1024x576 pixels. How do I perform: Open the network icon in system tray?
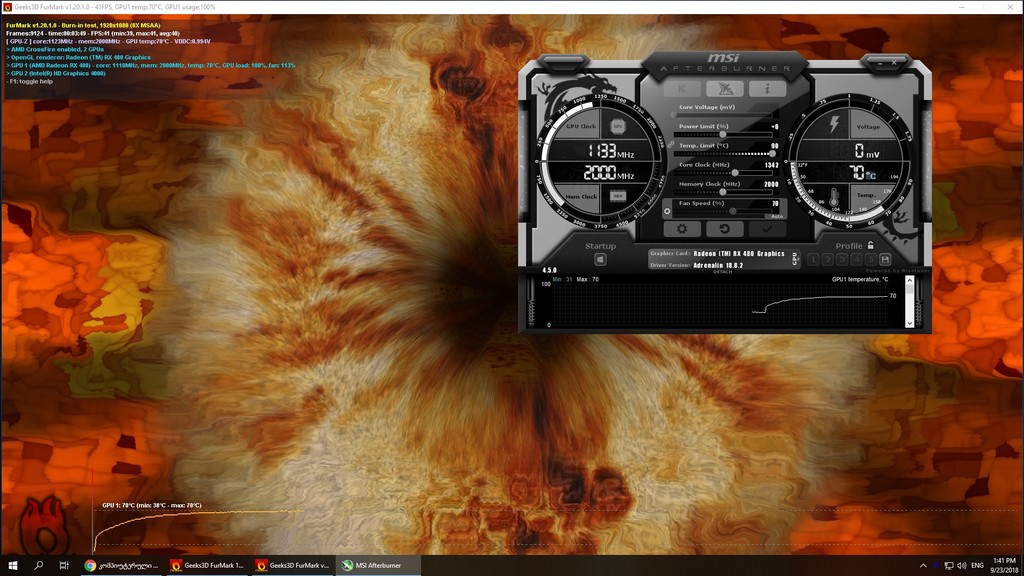pyautogui.click(x=949, y=566)
